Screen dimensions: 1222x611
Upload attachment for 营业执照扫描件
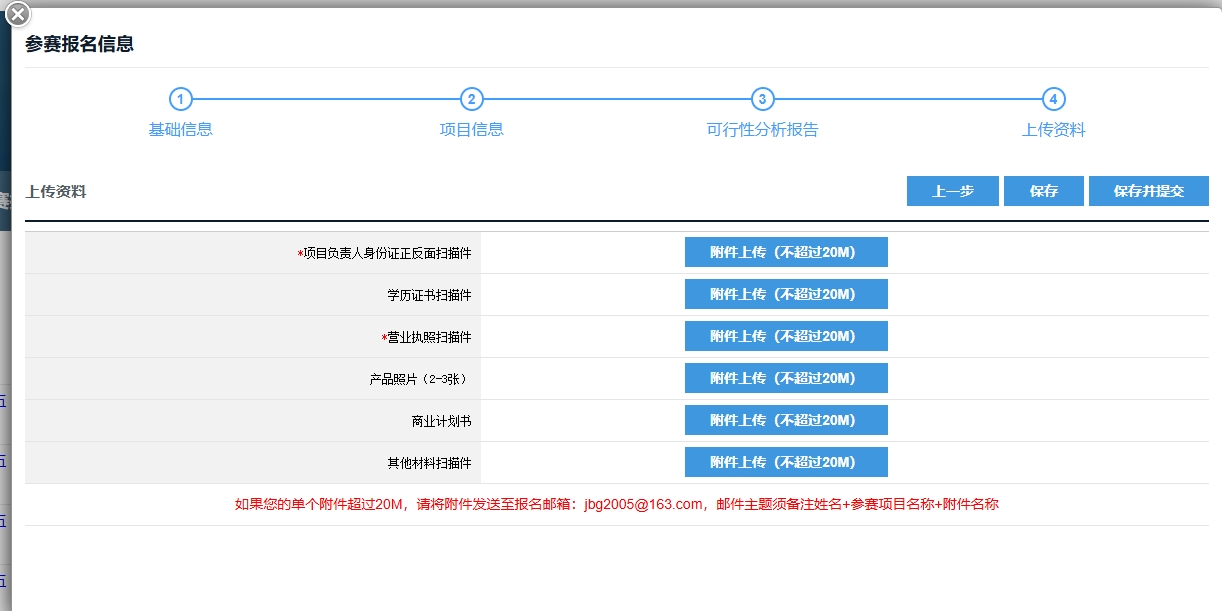(x=786, y=336)
